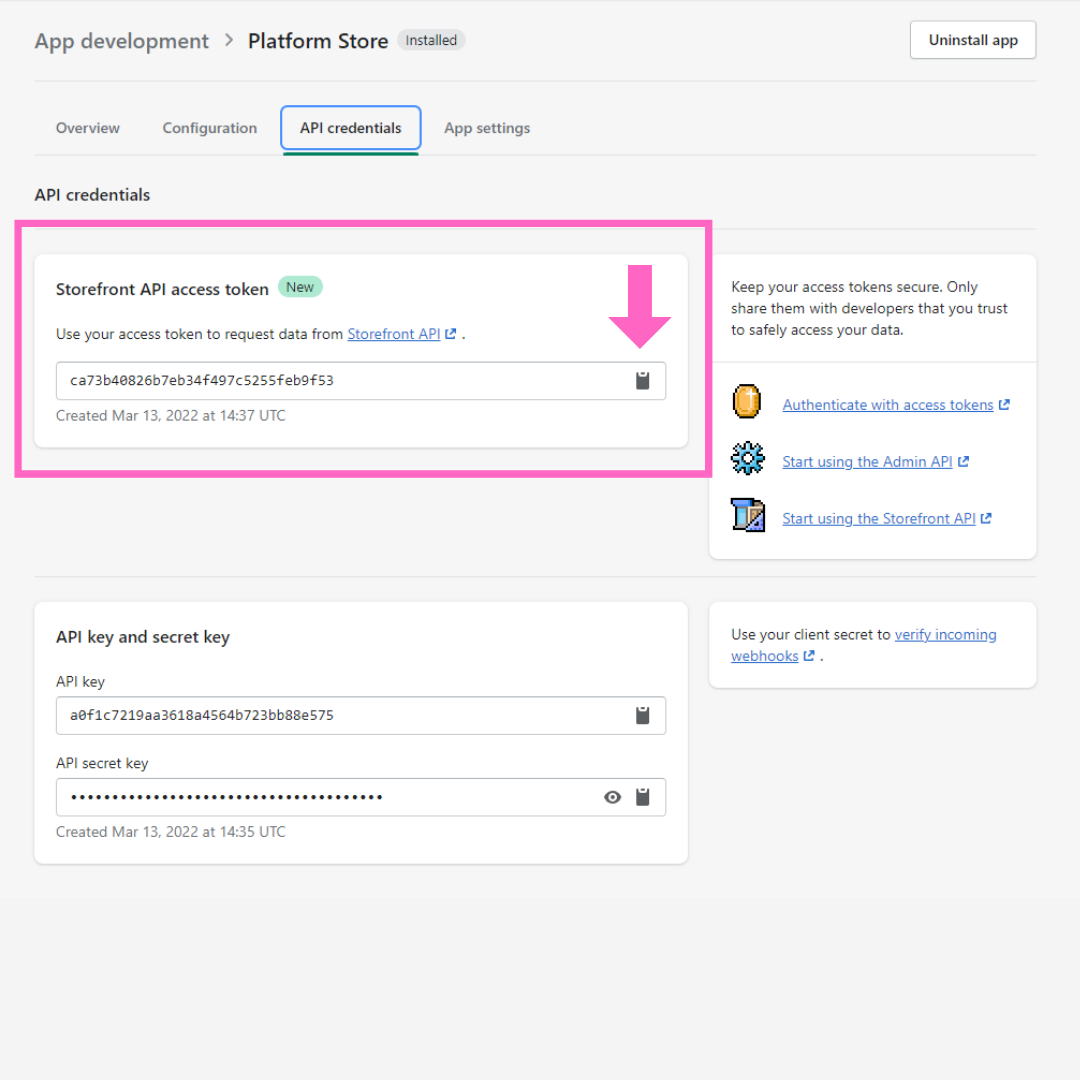The width and height of the screenshot is (1080, 1080).
Task: Copy the API key to clipboard
Action: [643, 716]
